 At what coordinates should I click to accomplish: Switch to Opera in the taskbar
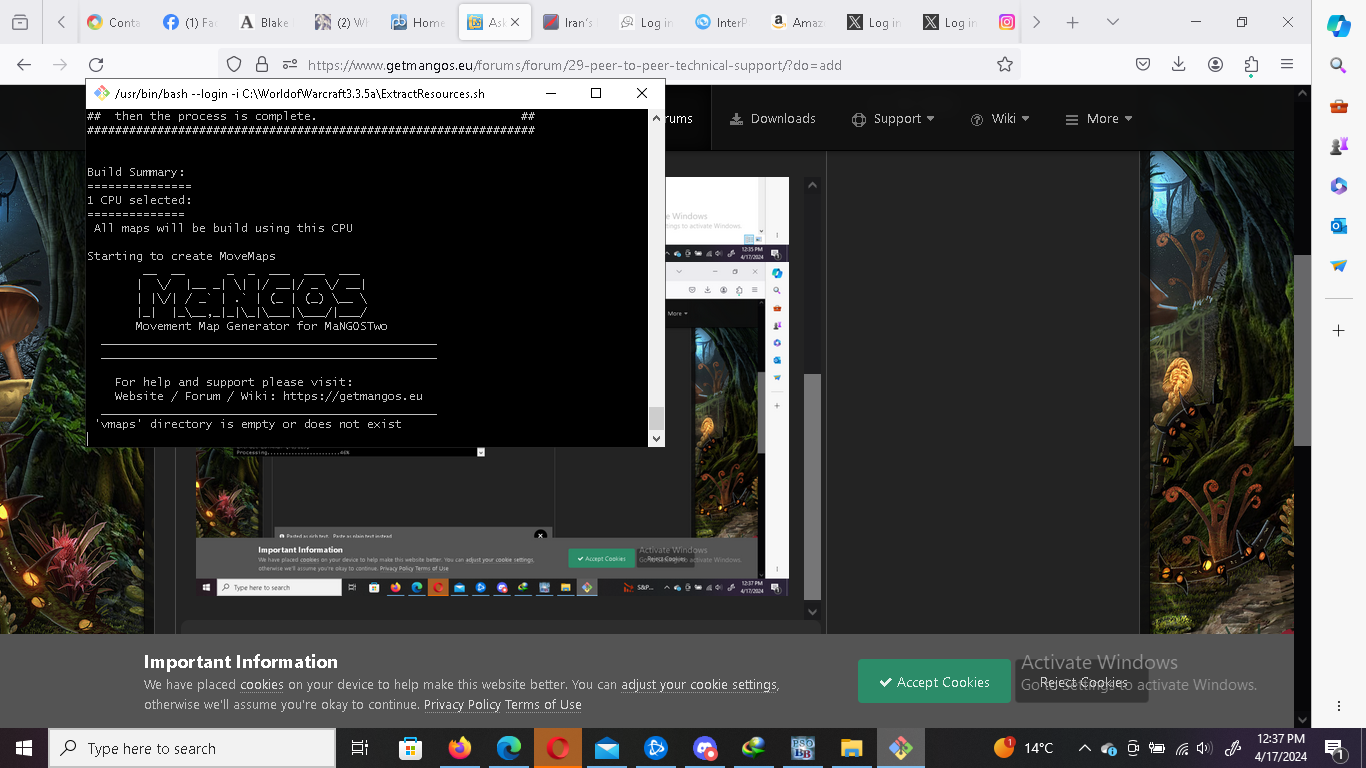558,748
